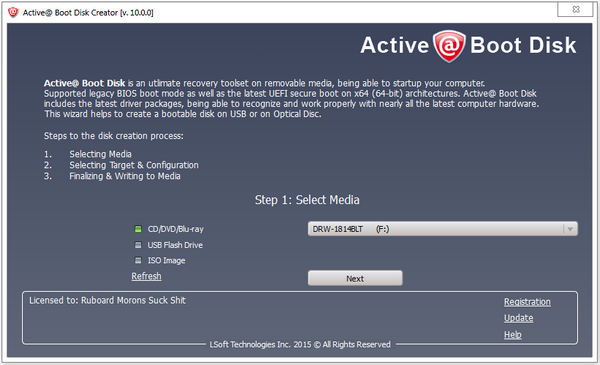
Task: Select the ISO Image option
Action: [x=160, y=261]
